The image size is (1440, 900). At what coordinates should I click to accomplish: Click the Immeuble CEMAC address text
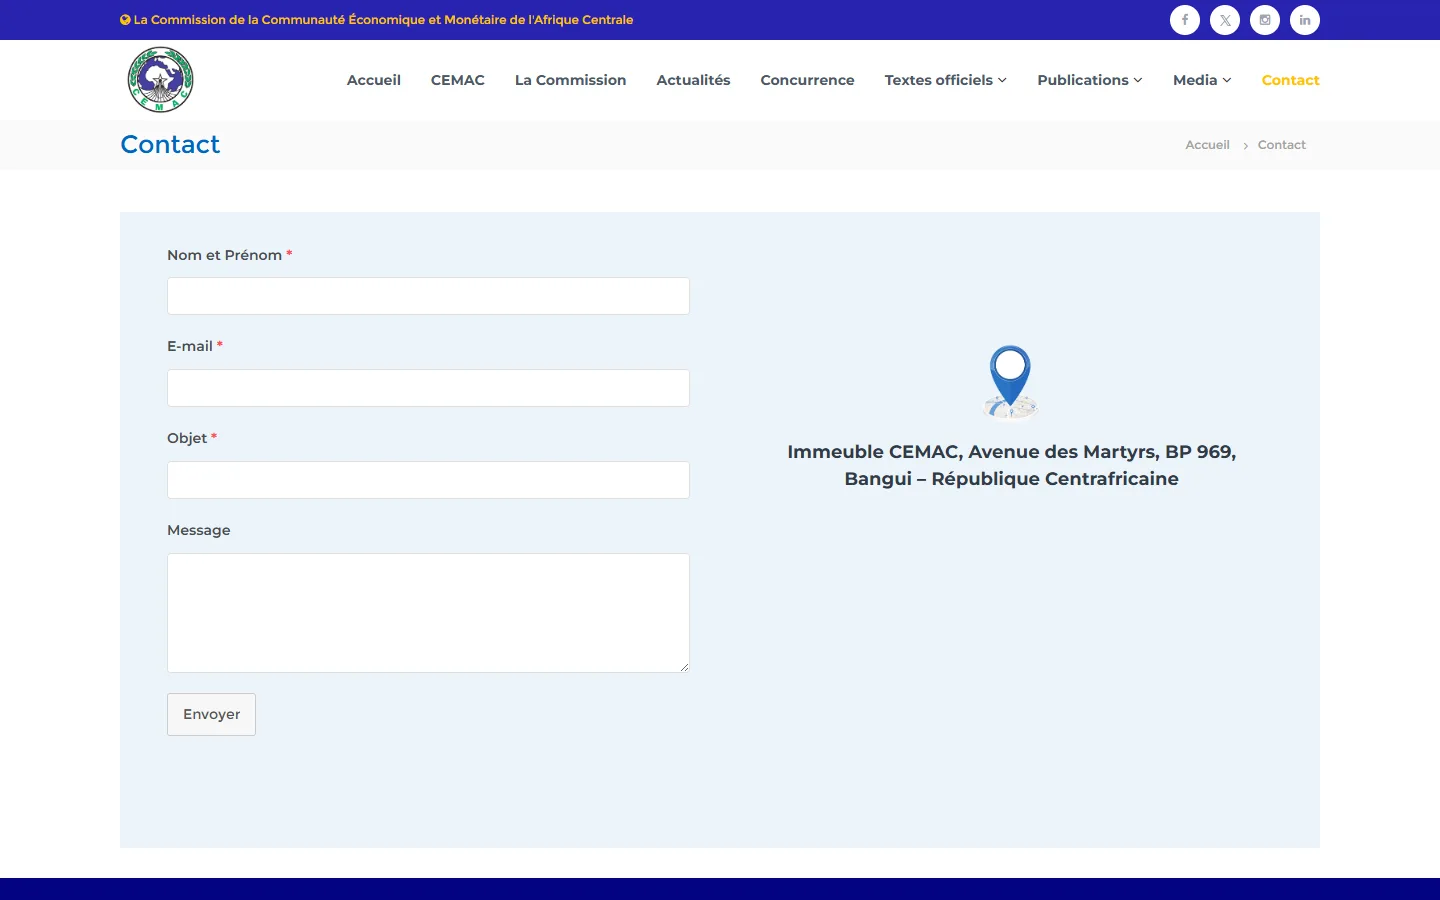pos(1011,465)
